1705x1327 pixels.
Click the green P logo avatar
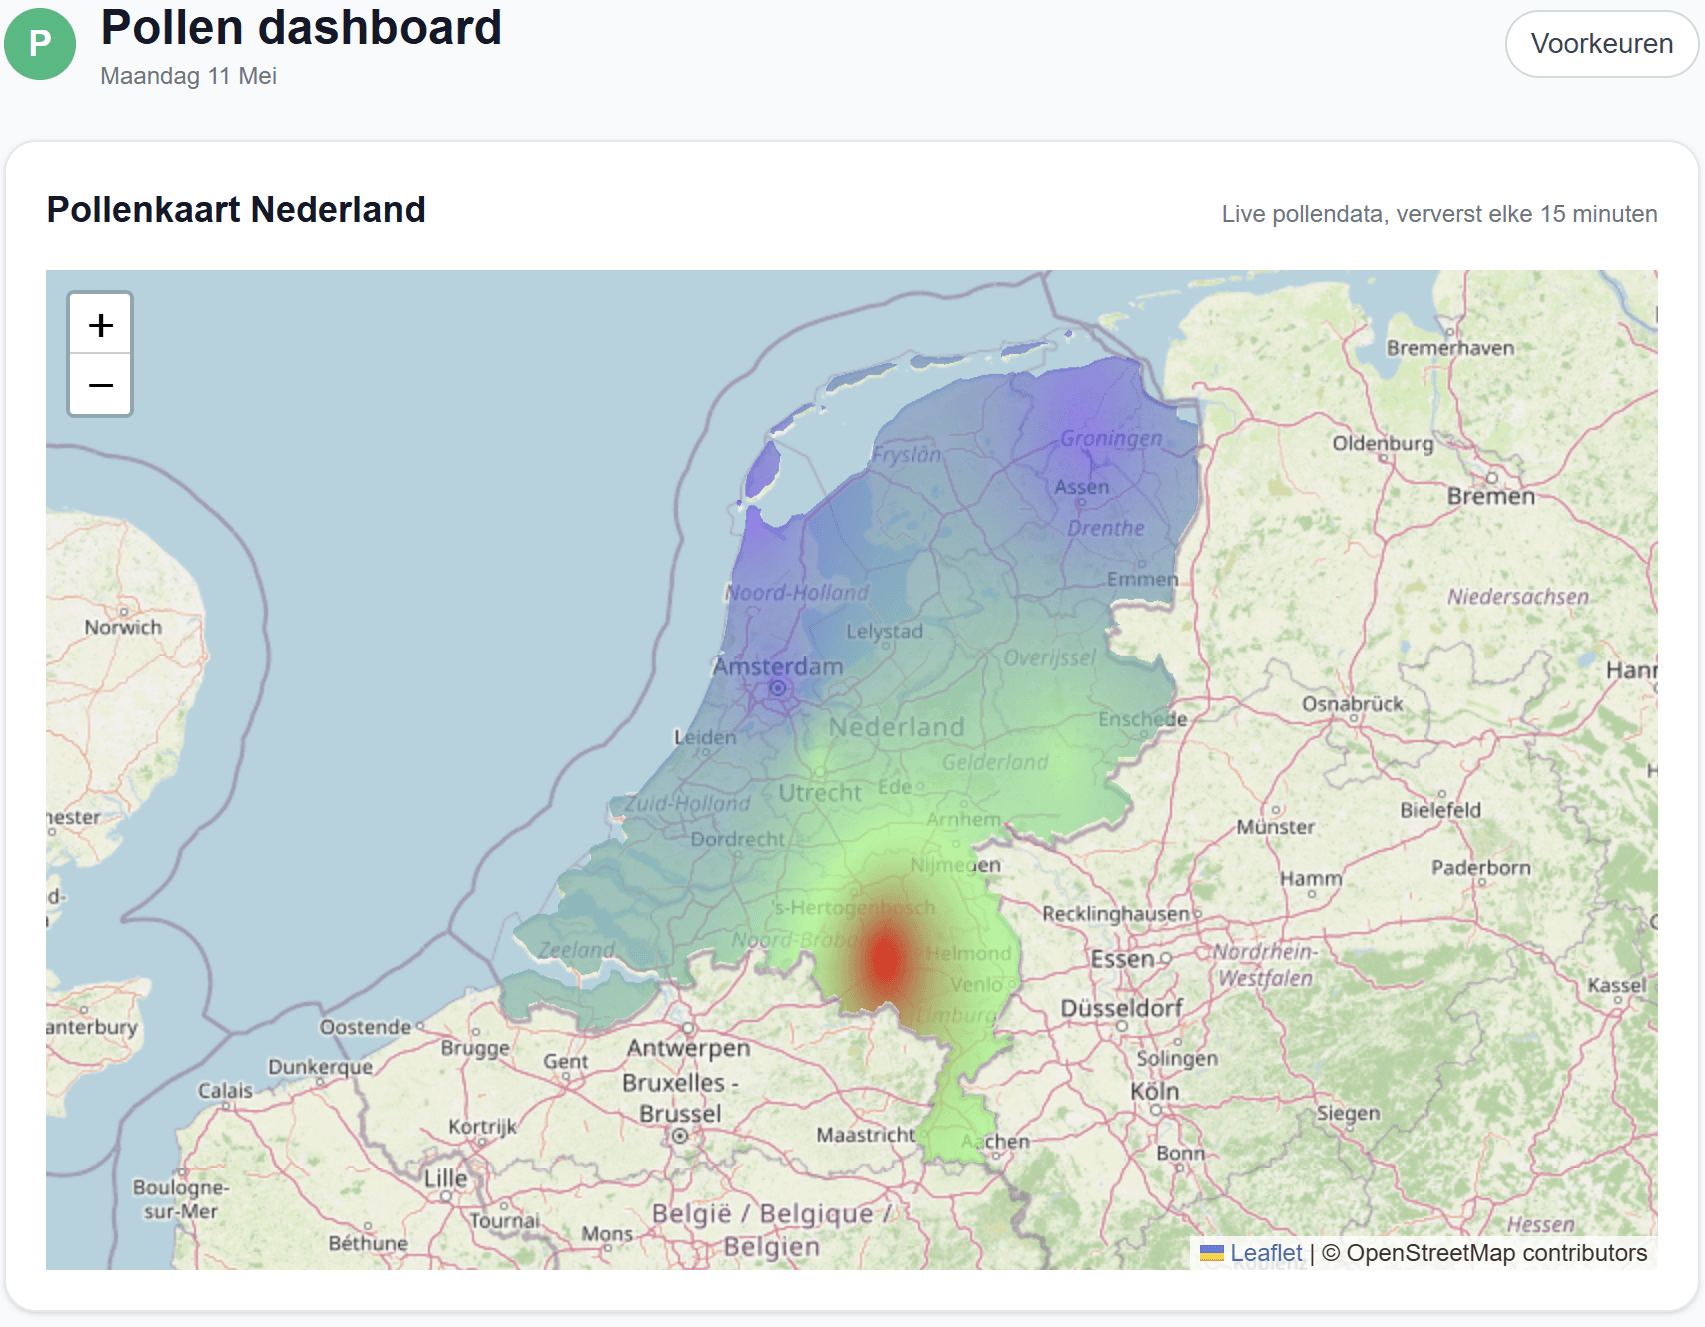pyautogui.click(x=40, y=44)
